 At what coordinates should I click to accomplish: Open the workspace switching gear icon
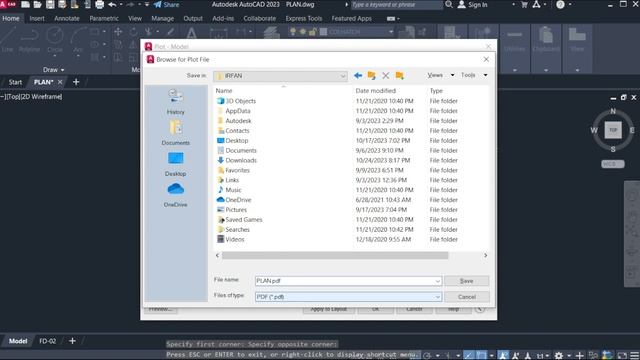pyautogui.click(x=559, y=356)
